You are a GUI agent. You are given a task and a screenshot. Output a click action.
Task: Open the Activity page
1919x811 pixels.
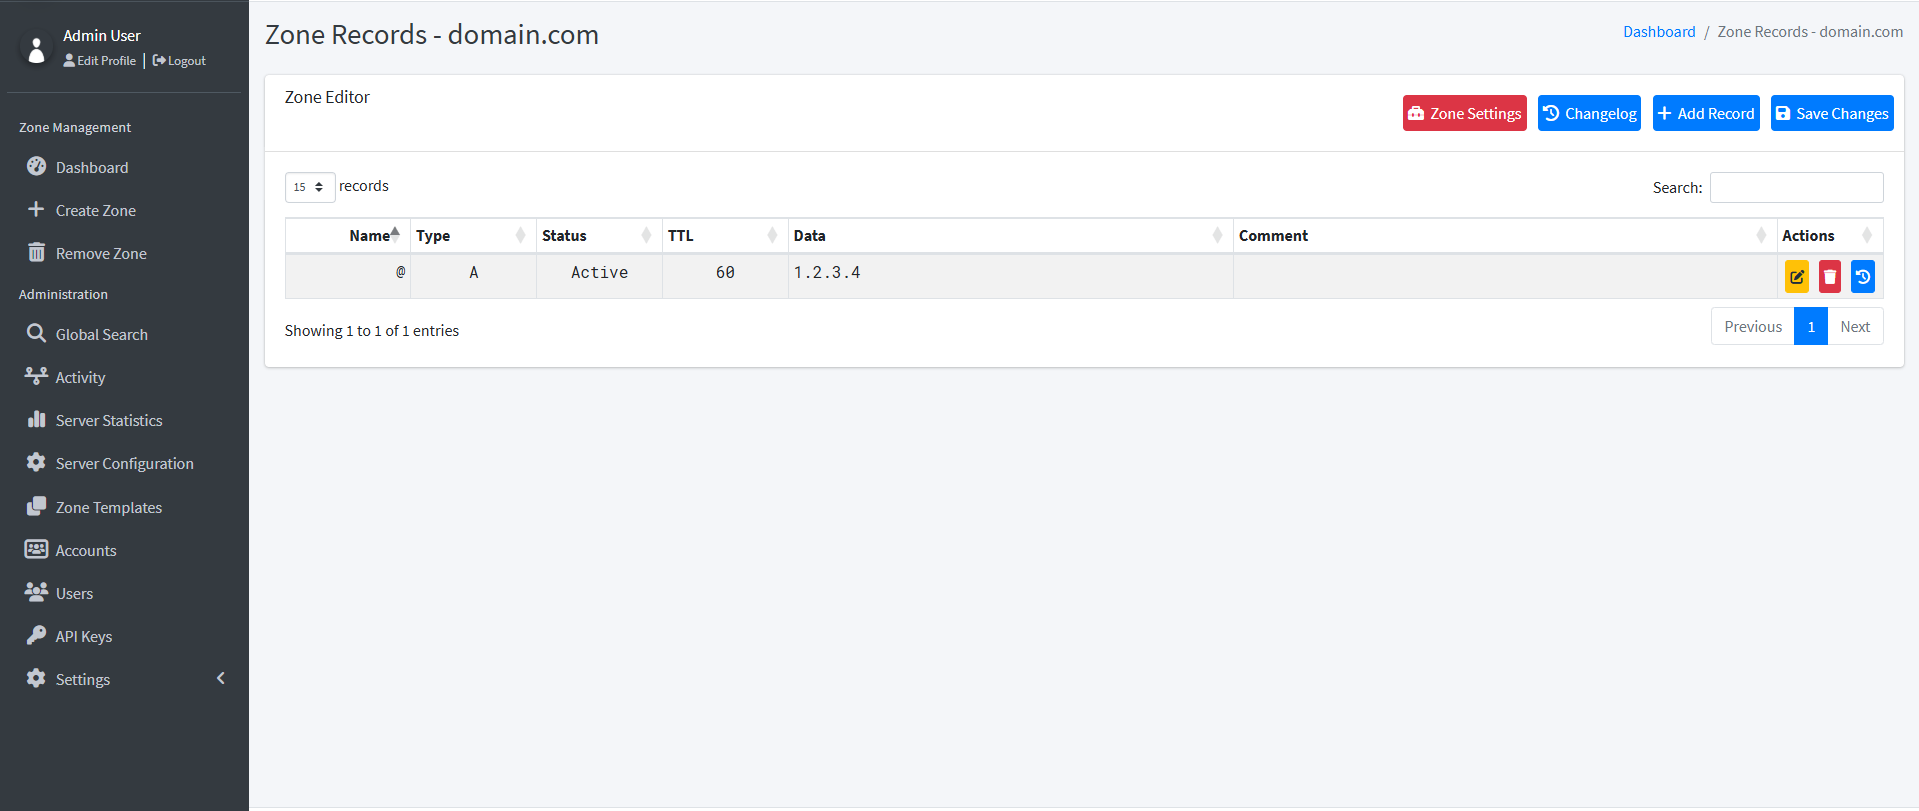[x=80, y=378]
